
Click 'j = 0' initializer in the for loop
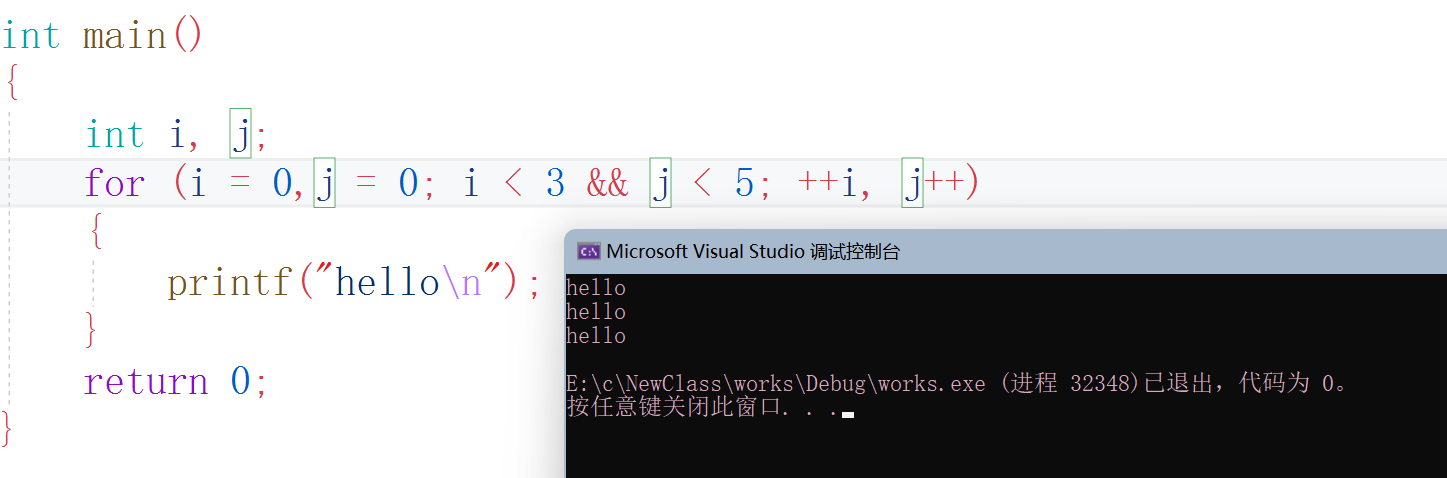tap(366, 184)
